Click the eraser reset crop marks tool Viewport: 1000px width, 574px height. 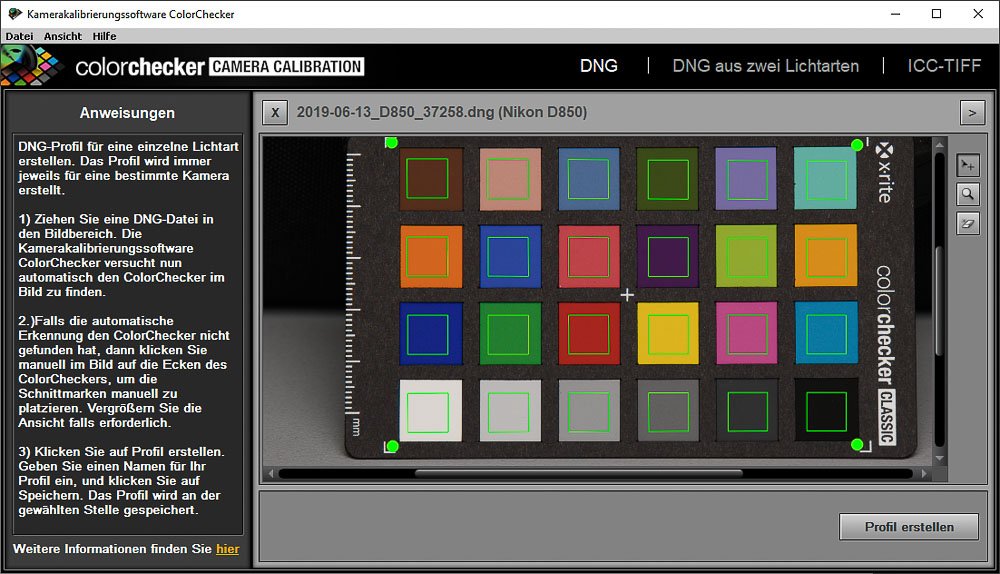[x=967, y=223]
